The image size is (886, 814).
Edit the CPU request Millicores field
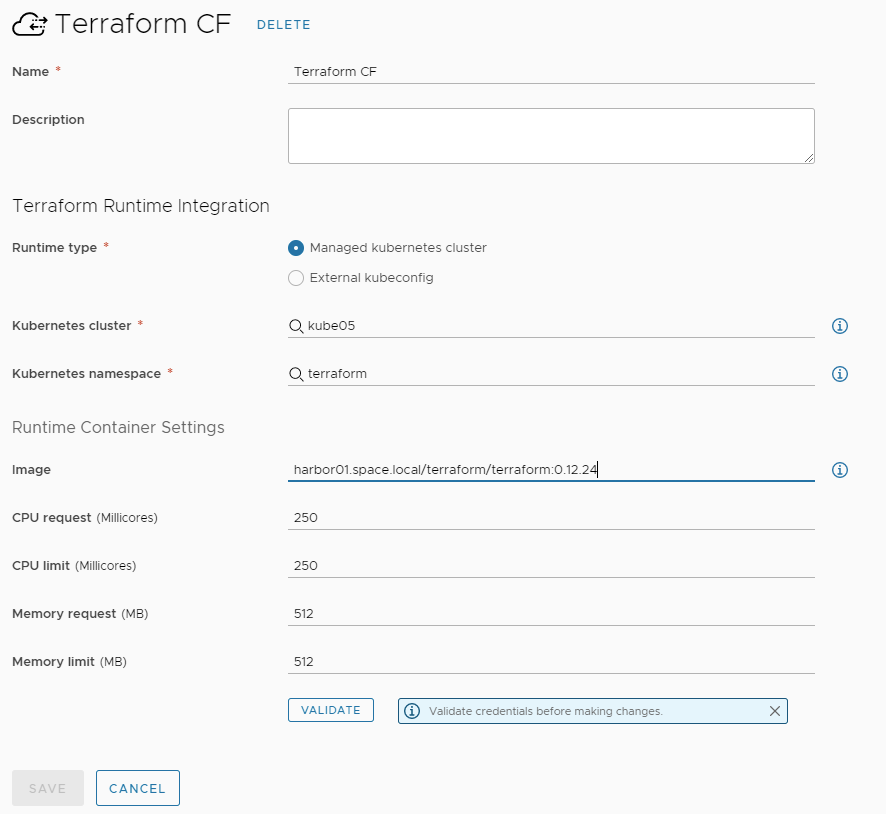[x=551, y=518]
